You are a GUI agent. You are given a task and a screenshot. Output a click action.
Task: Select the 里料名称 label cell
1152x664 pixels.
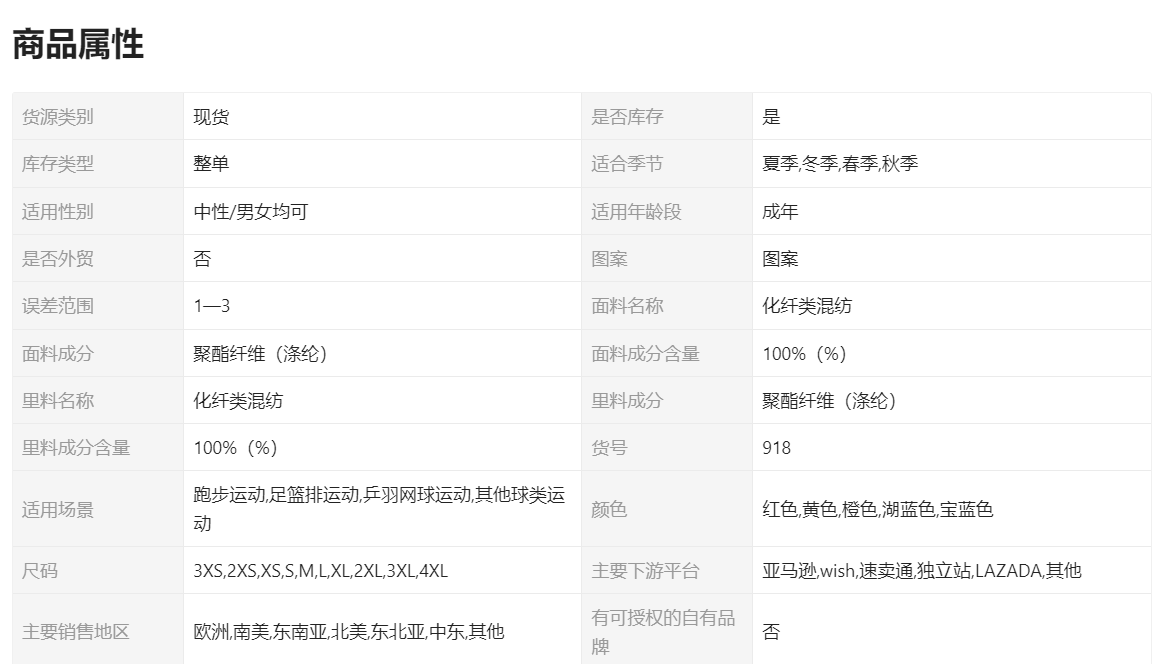(x=58, y=401)
